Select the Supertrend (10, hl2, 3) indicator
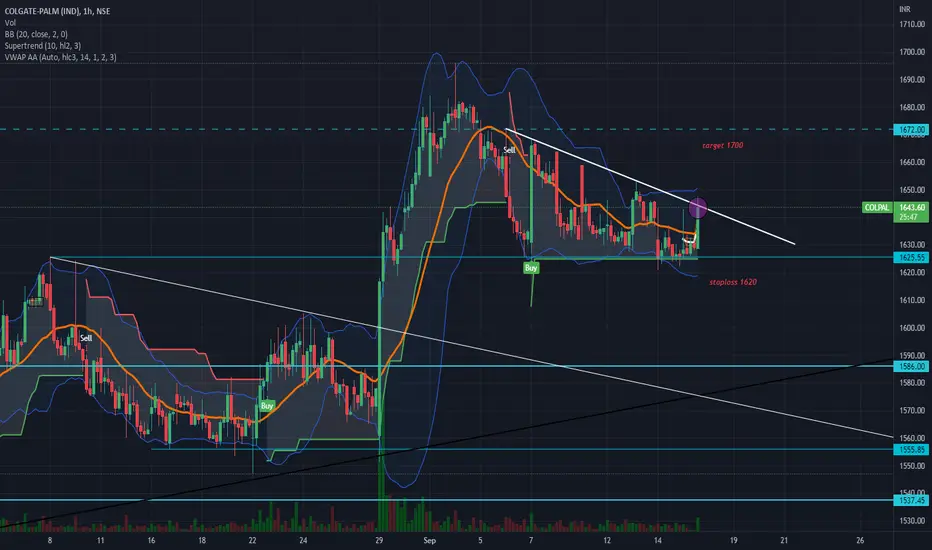Viewport: 932px width, 550px height. pos(43,46)
